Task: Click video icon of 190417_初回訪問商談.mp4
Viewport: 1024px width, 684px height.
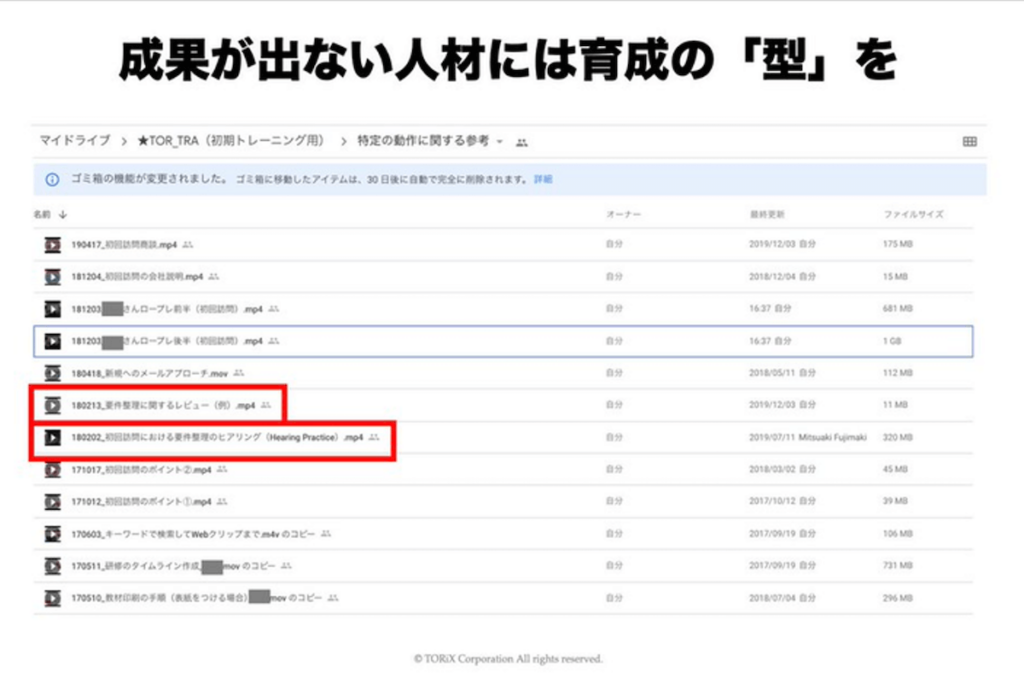Action: coord(52,244)
